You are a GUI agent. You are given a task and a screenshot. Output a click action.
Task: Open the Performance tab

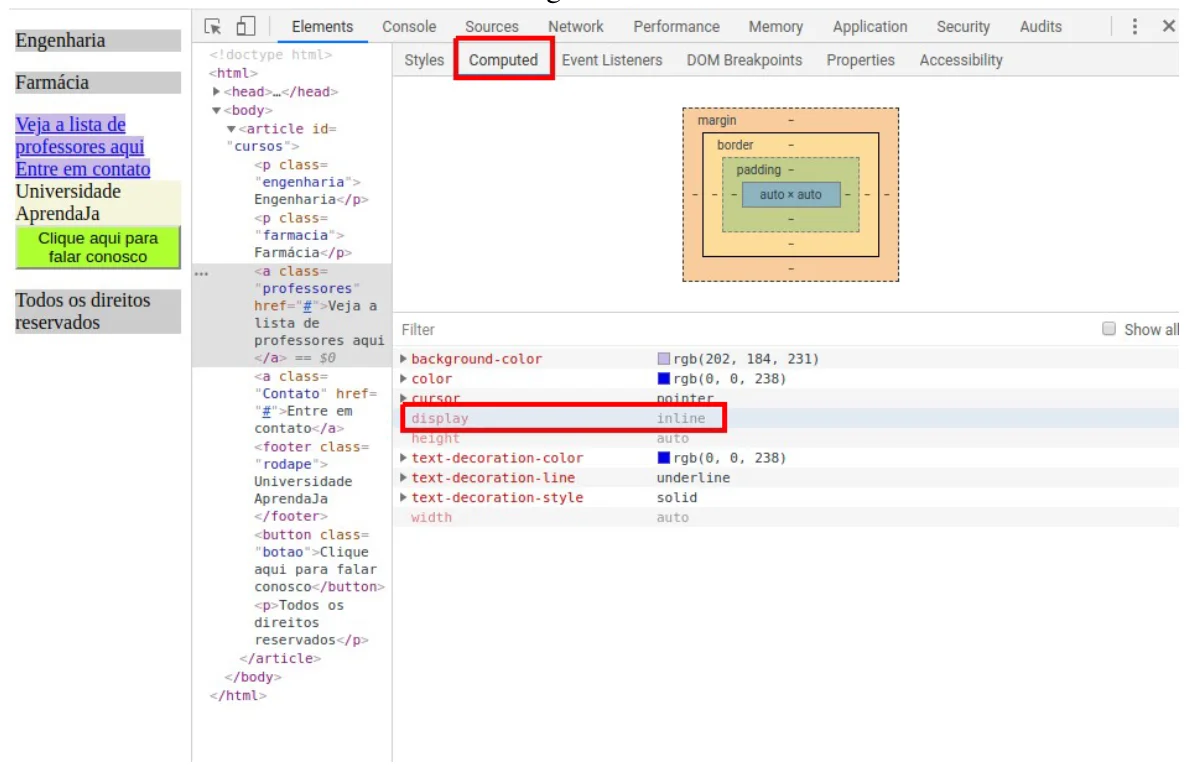(x=676, y=26)
